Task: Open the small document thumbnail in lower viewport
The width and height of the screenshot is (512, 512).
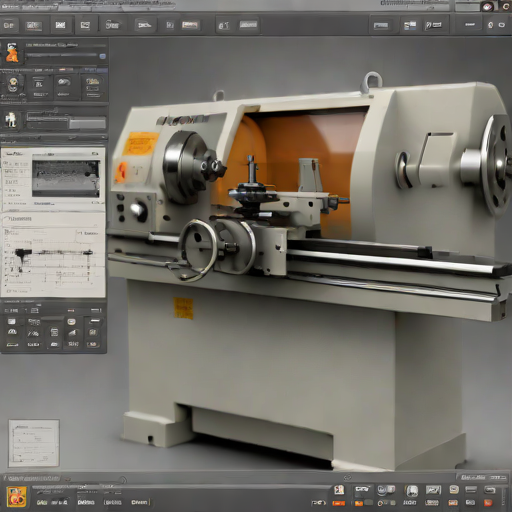Action: click(x=34, y=443)
